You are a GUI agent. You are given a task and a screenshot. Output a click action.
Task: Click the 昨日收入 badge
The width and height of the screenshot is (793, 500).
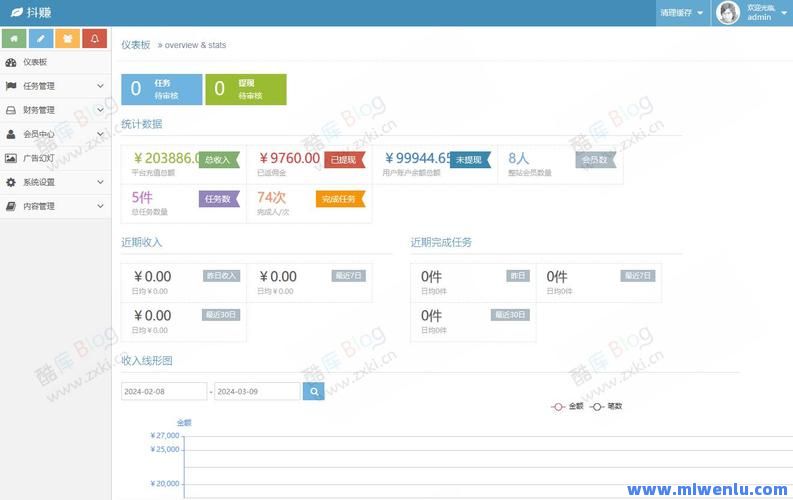222,276
